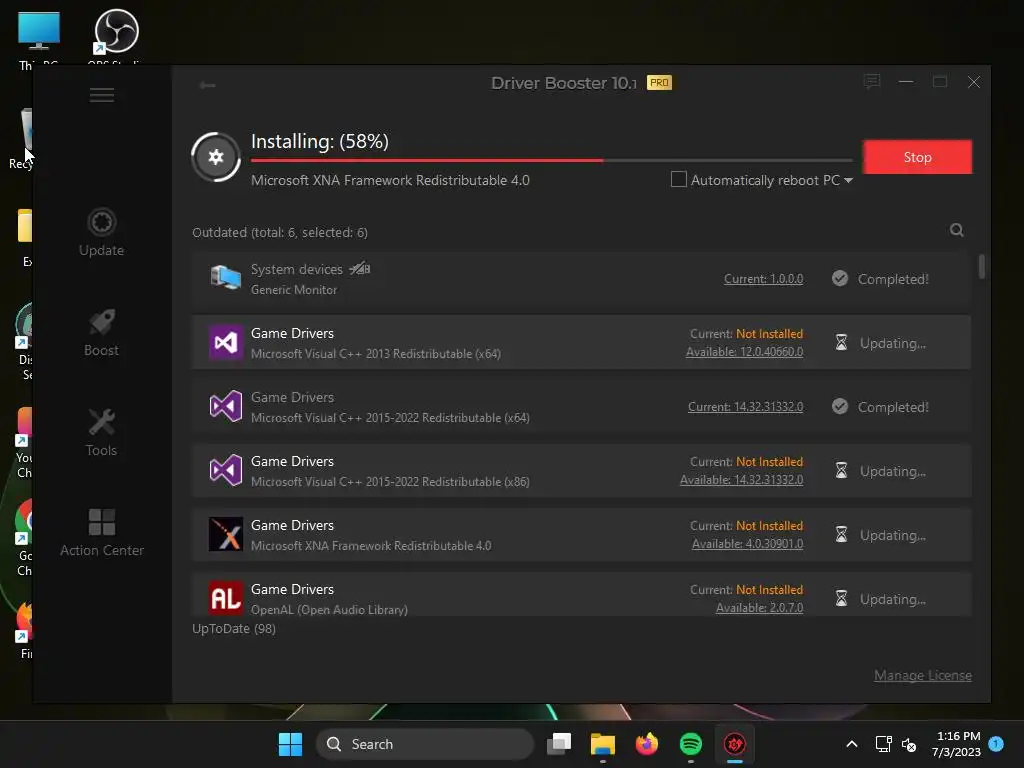Open File Explorer from taskbar
Image resolution: width=1024 pixels, height=768 pixels.
click(x=603, y=744)
